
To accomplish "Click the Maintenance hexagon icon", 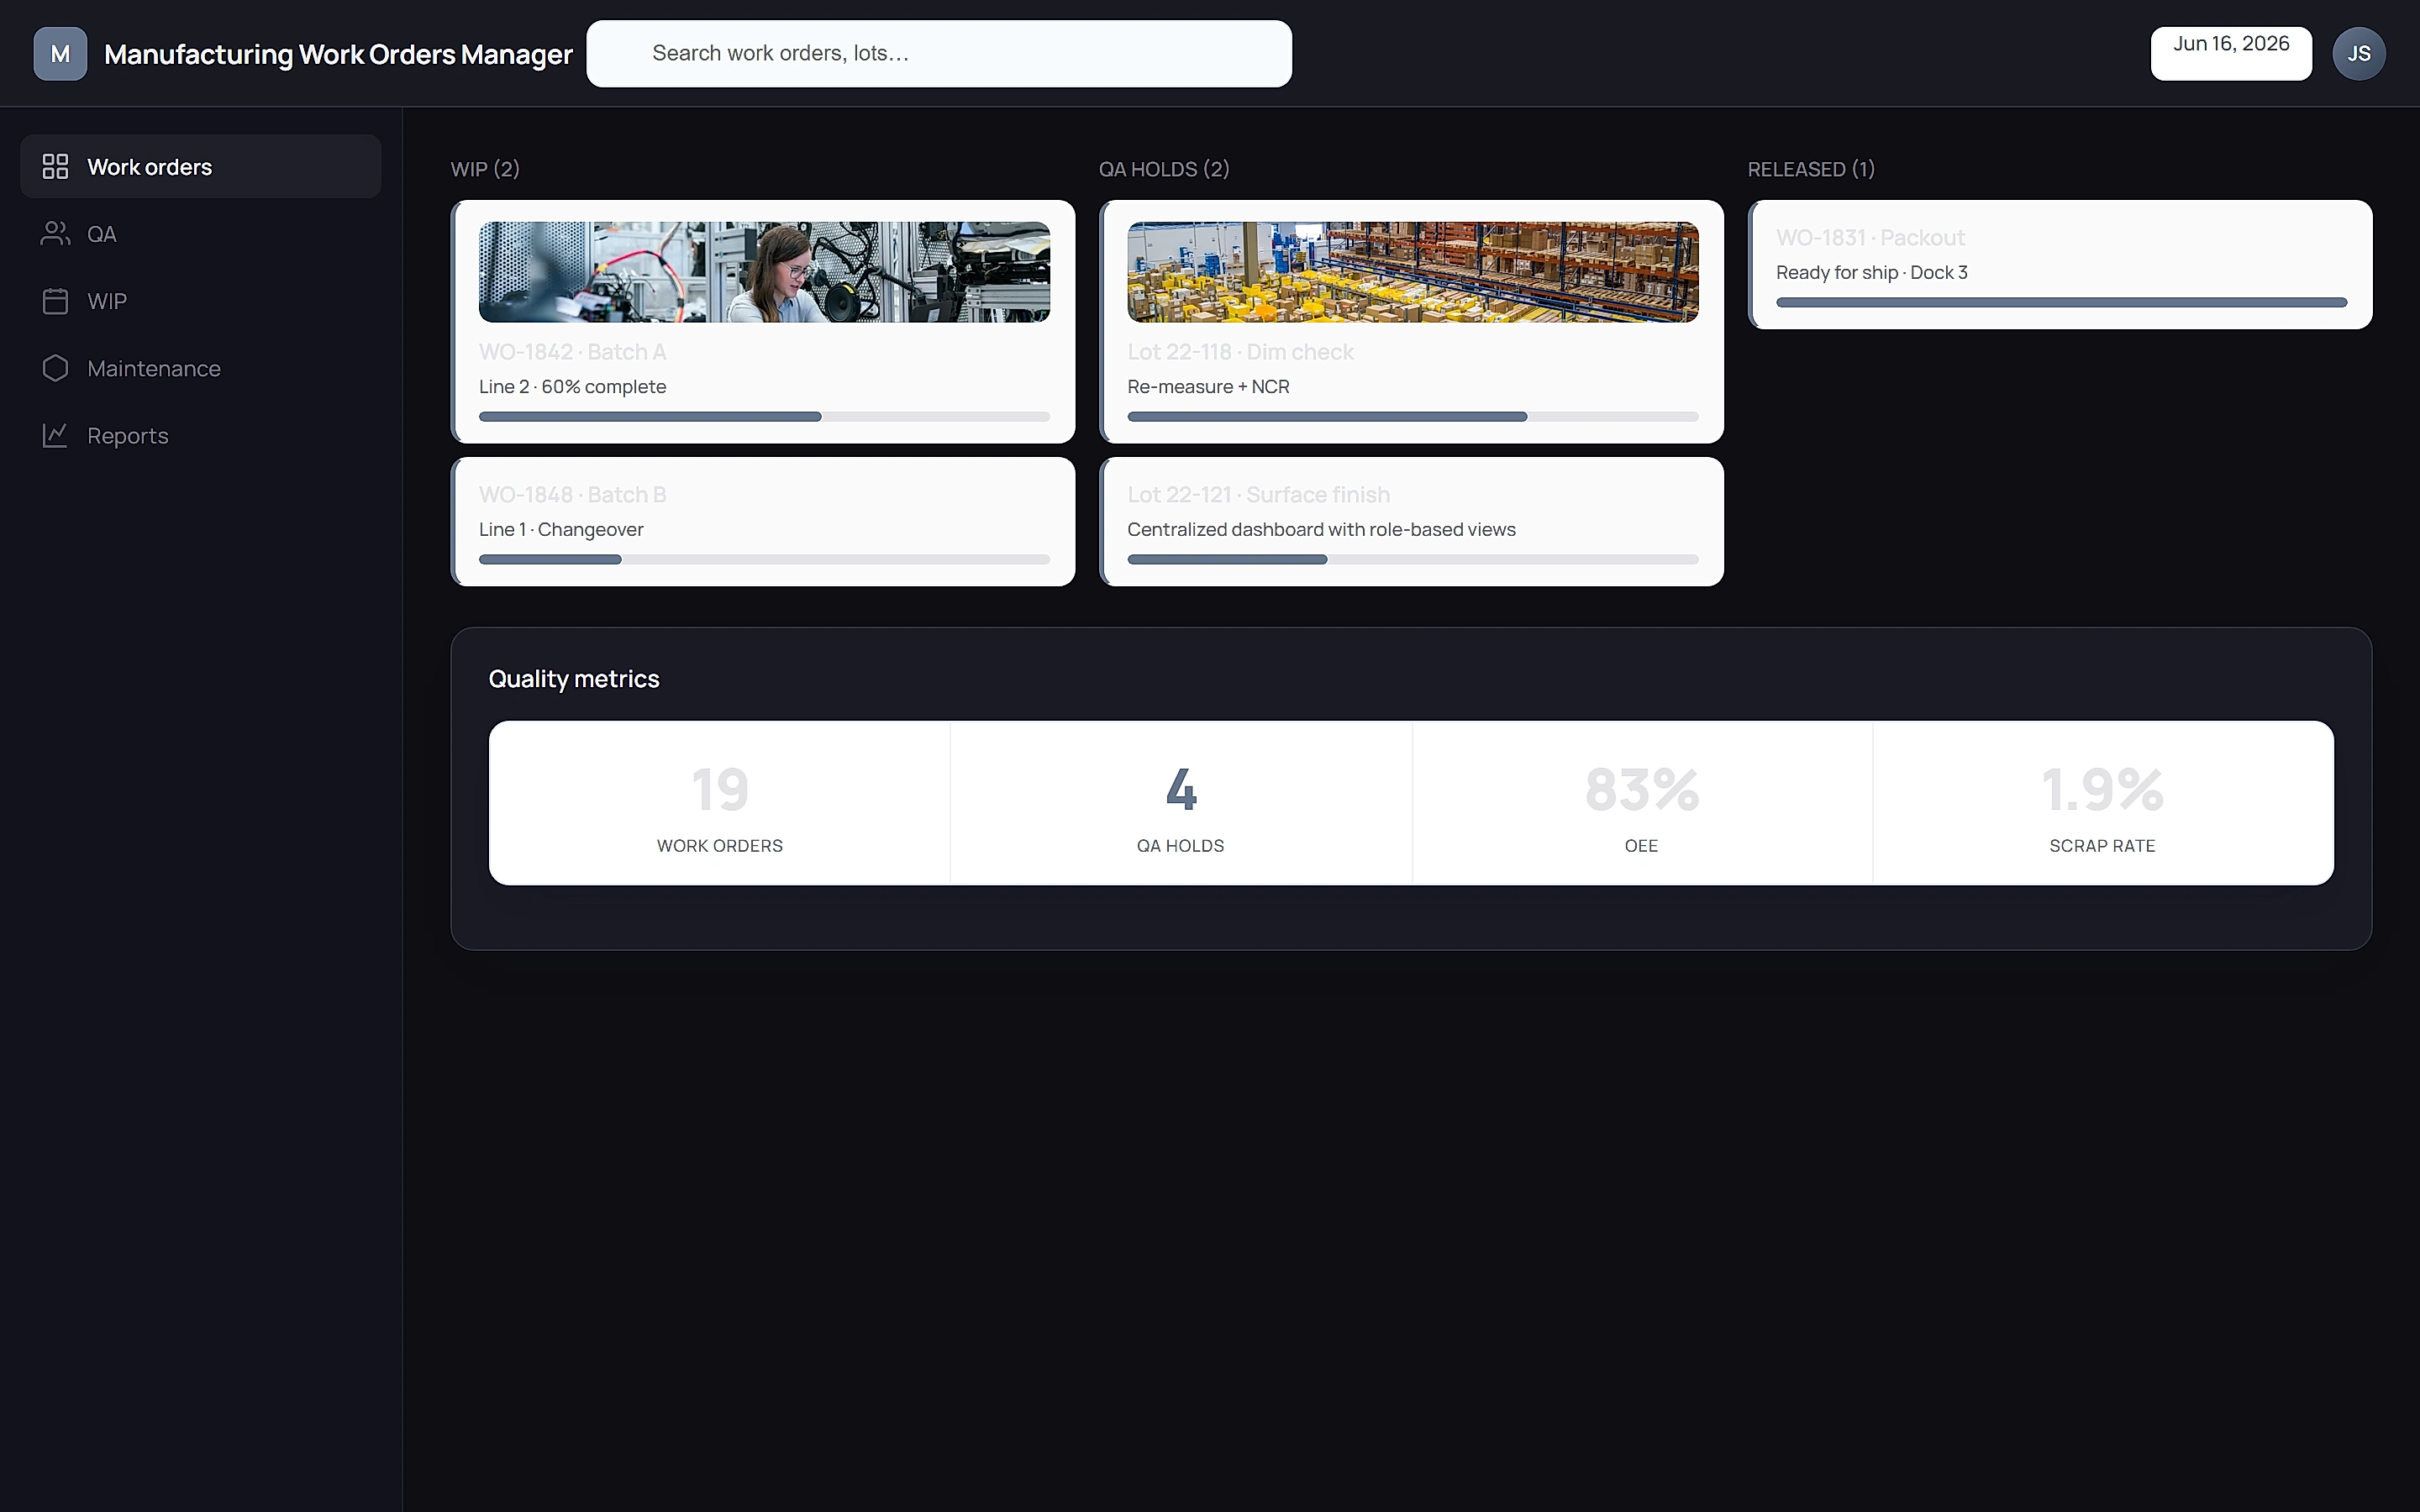I will click(55, 368).
